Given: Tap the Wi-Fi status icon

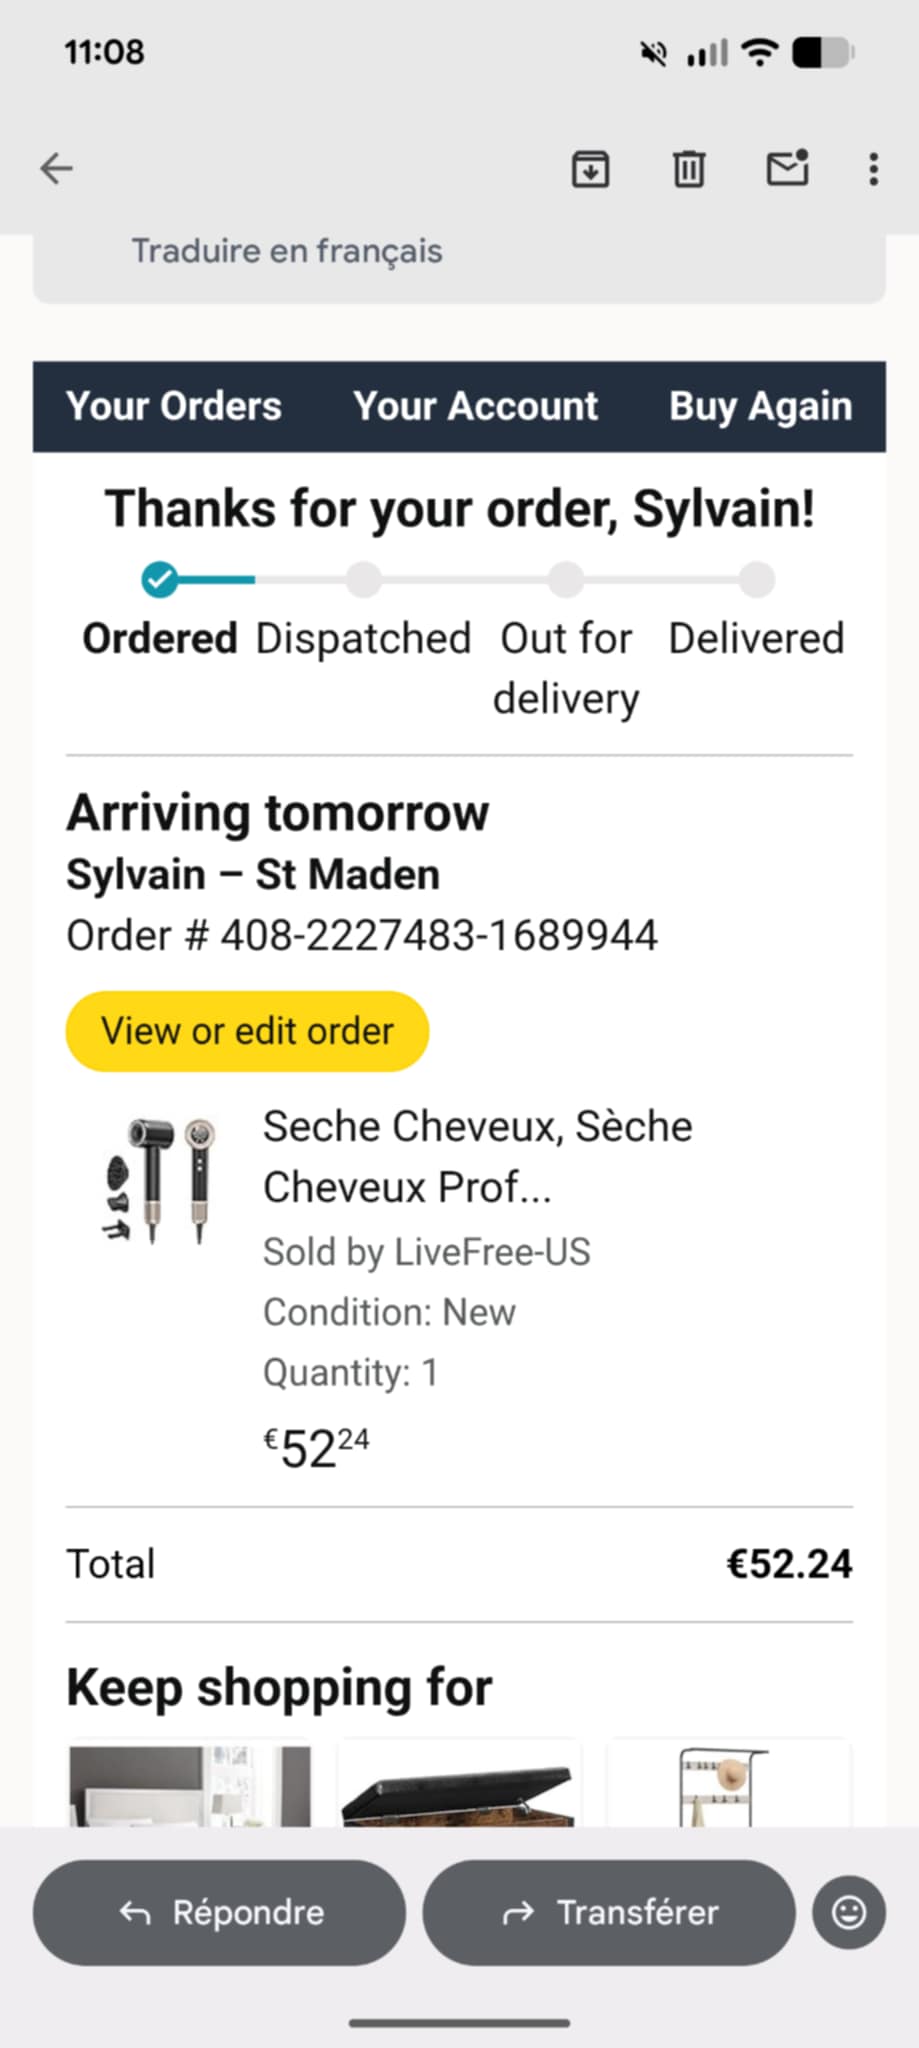Looking at the screenshot, I should coord(760,52).
